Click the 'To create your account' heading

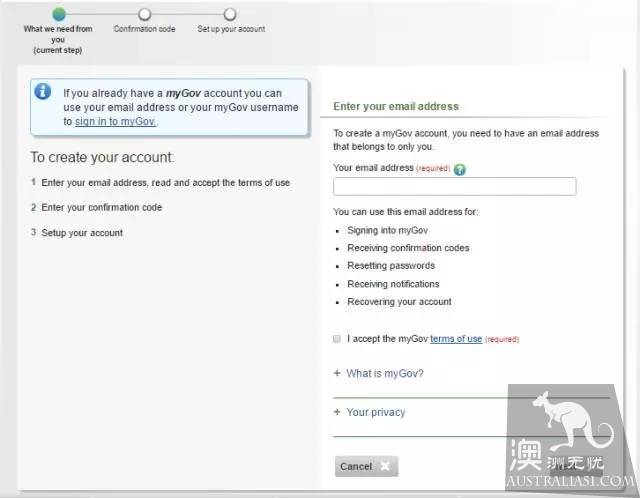tap(102, 157)
